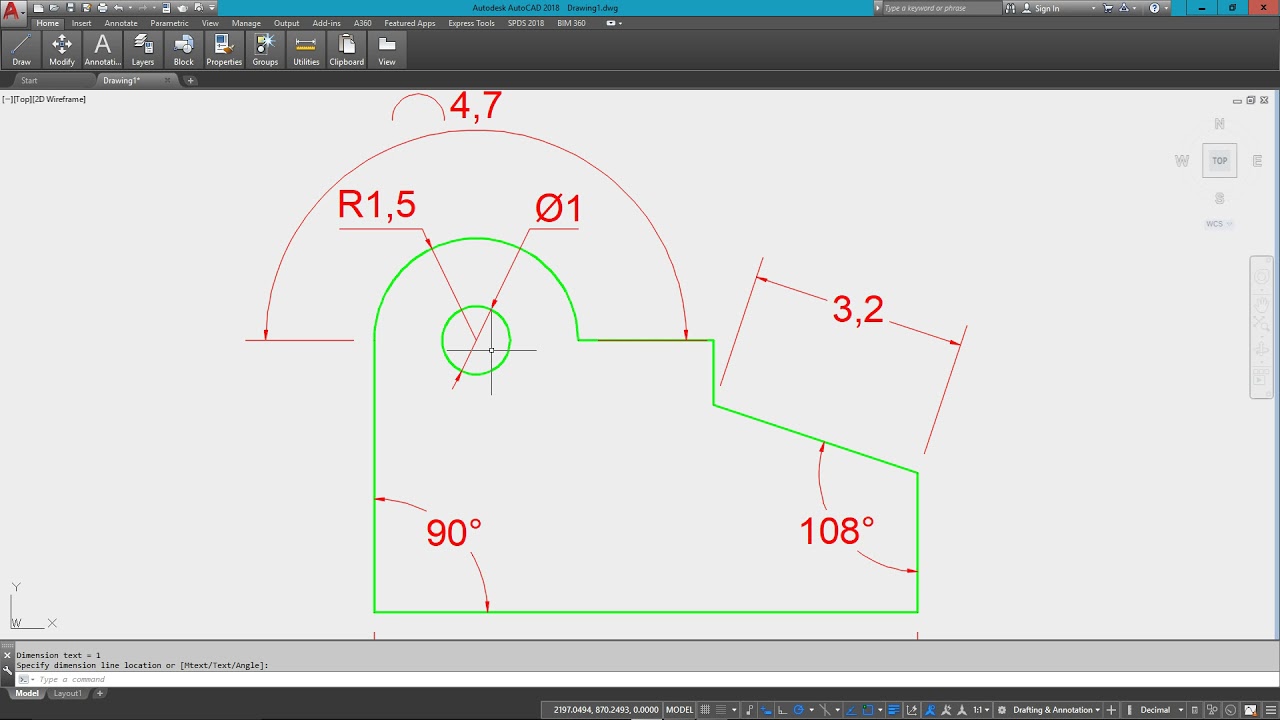Expand the WCS coordinate system dropdown
The image size is (1280, 720).
(1218, 224)
